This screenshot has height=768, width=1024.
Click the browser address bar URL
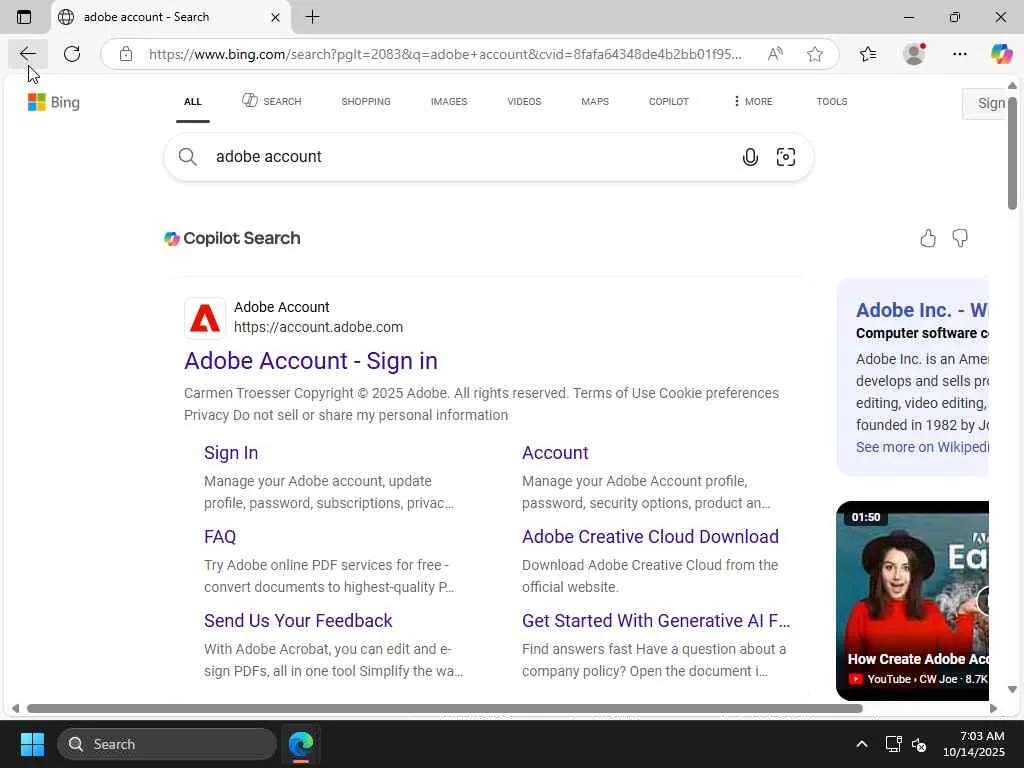445,54
